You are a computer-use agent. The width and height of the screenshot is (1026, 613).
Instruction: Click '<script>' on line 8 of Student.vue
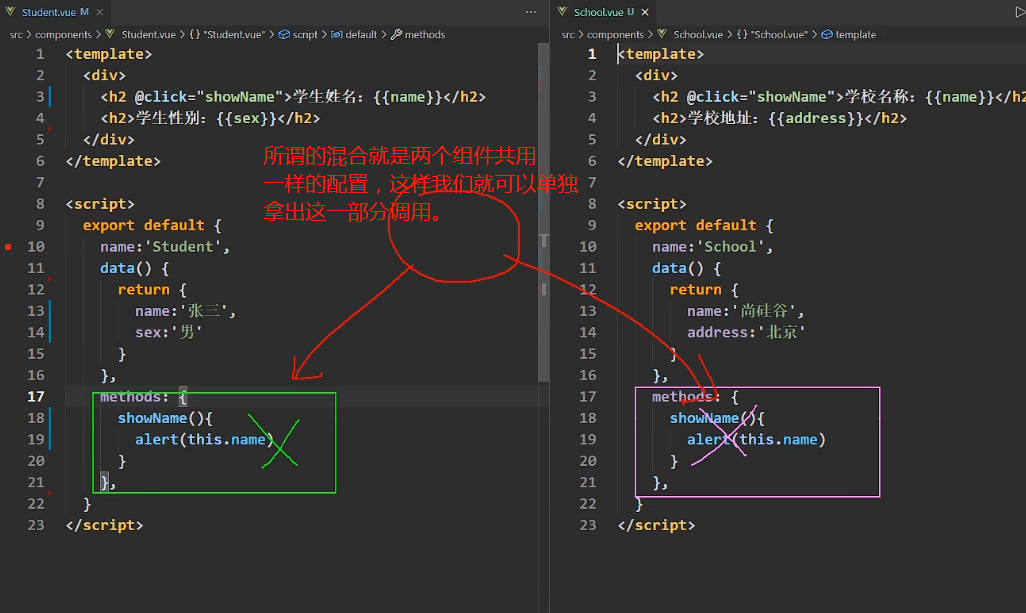(x=99, y=204)
